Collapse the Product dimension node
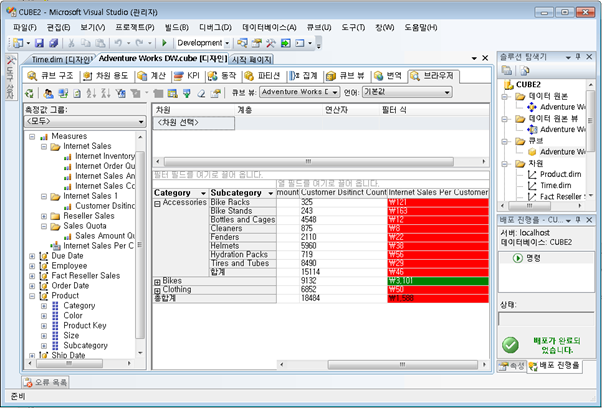The height and width of the screenshot is (408, 602). coord(32,296)
